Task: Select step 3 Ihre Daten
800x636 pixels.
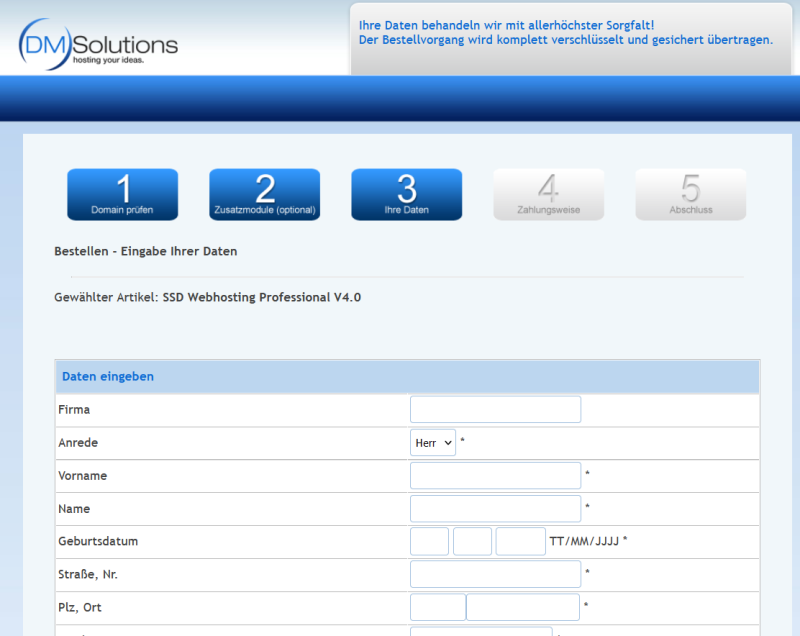Action: click(406, 194)
